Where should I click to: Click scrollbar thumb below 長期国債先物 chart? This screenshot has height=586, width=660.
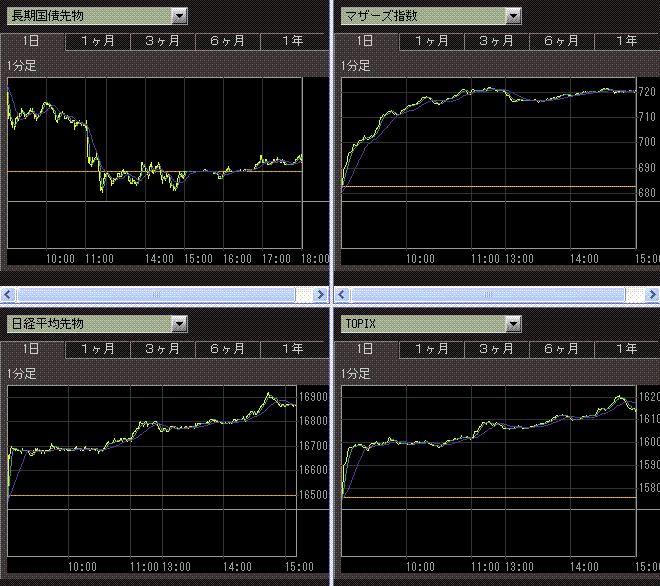pos(155,295)
